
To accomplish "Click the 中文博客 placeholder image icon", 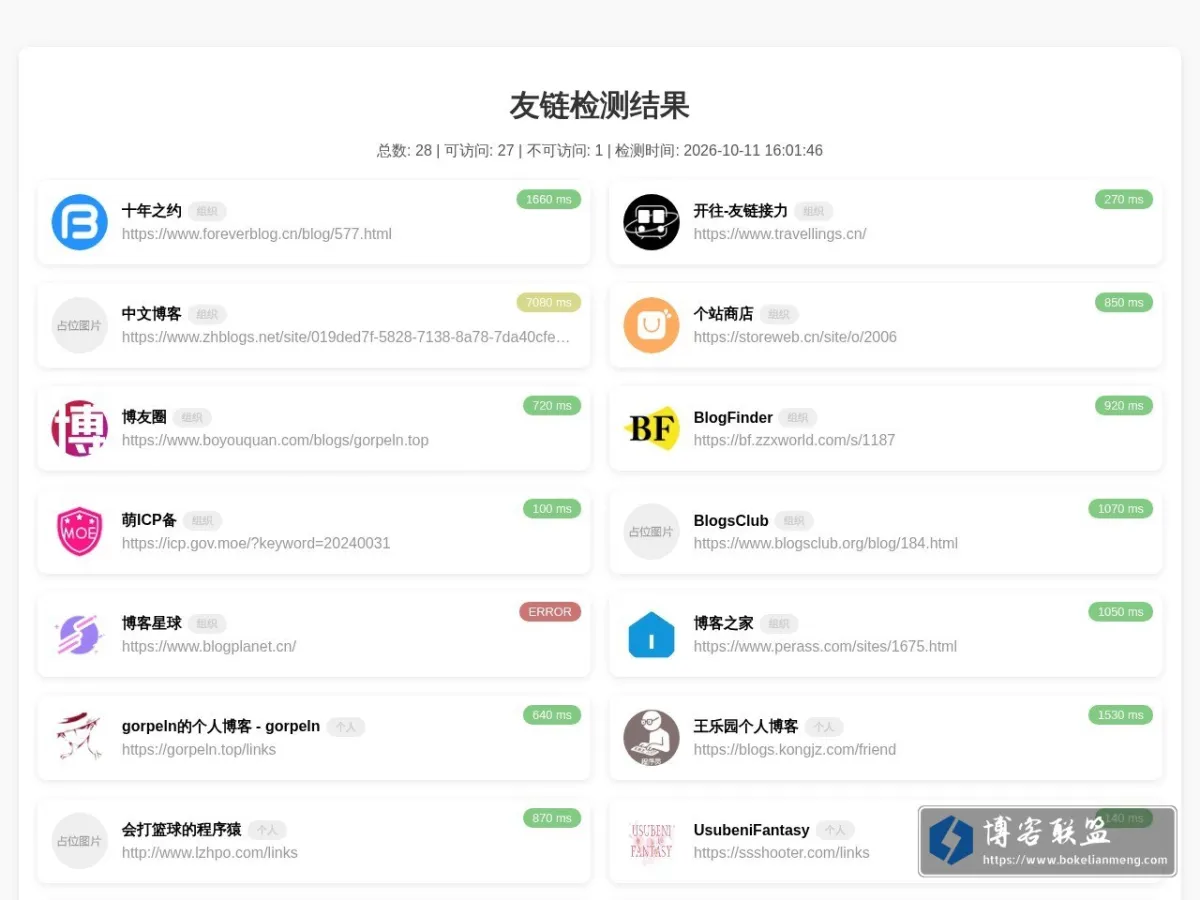I will [79, 325].
